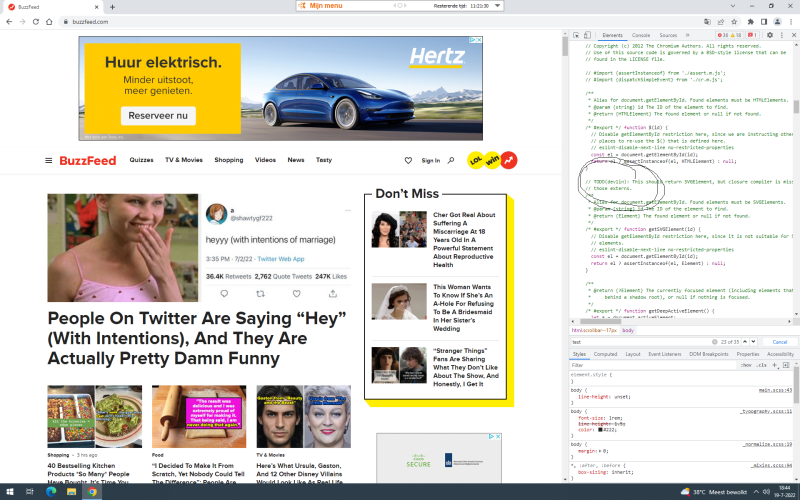
Task: Open saved items via heart icon
Action: click(407, 160)
